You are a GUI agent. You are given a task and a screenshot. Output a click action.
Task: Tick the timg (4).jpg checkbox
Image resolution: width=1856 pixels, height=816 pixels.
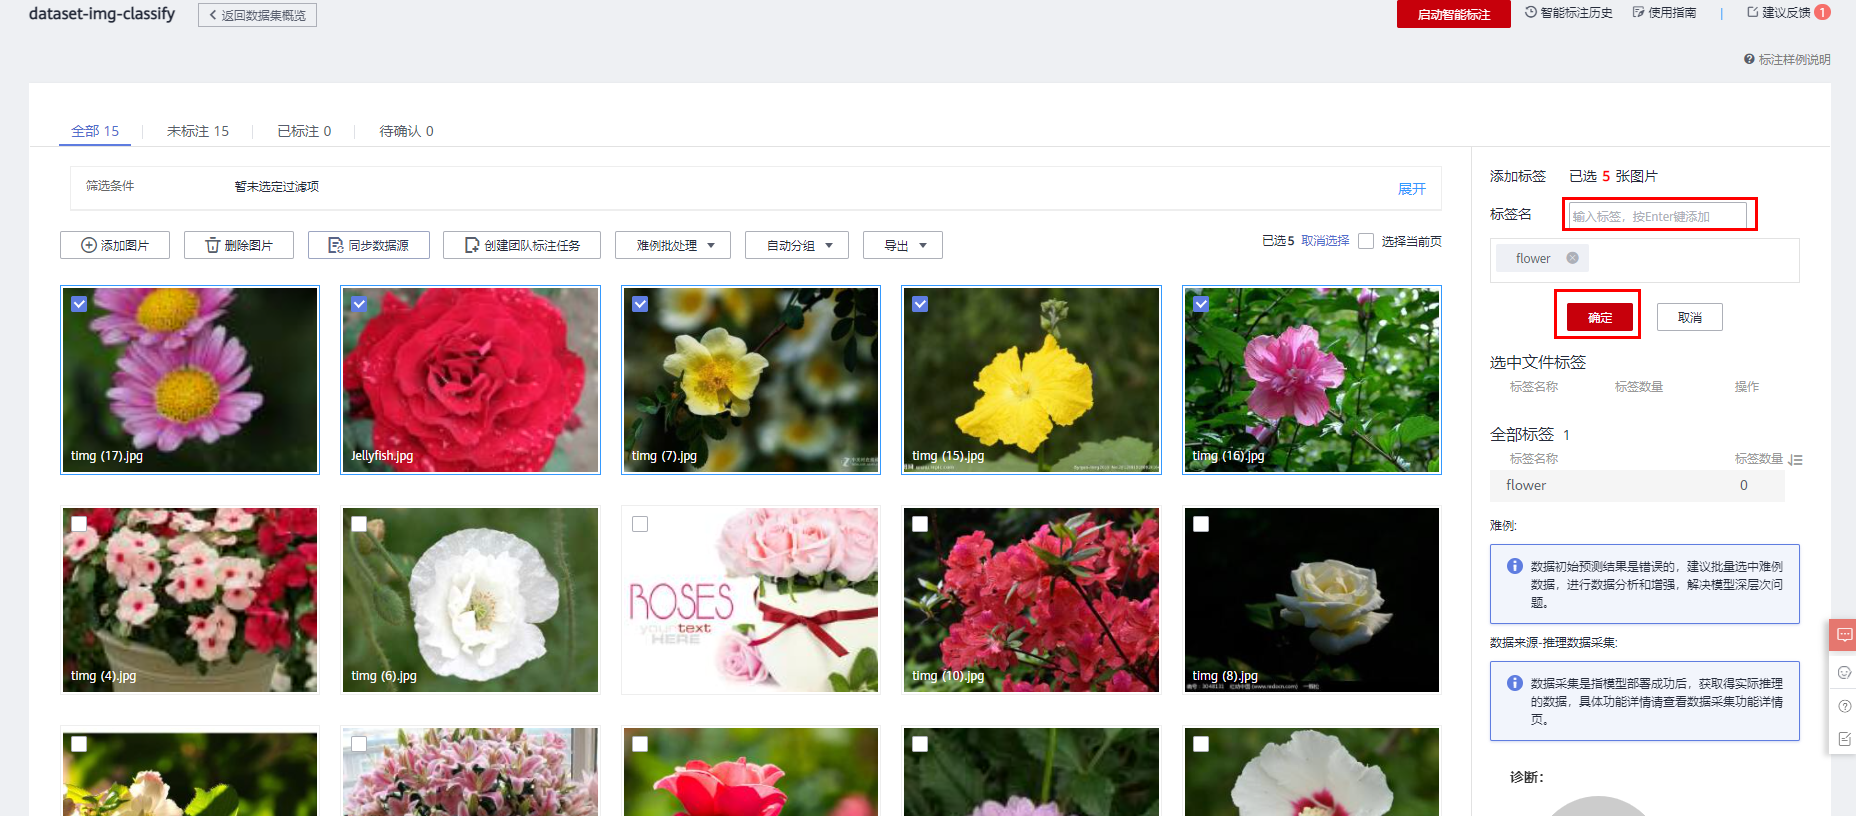[79, 524]
